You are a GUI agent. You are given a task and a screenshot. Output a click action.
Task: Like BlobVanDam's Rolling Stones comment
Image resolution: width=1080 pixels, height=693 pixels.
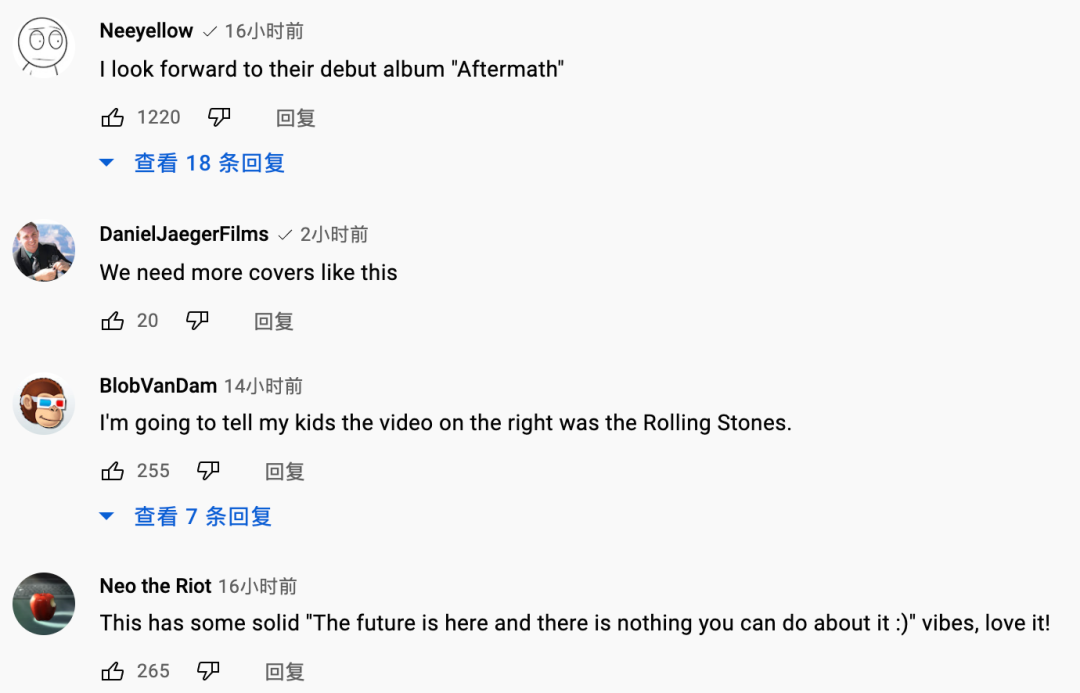point(112,471)
